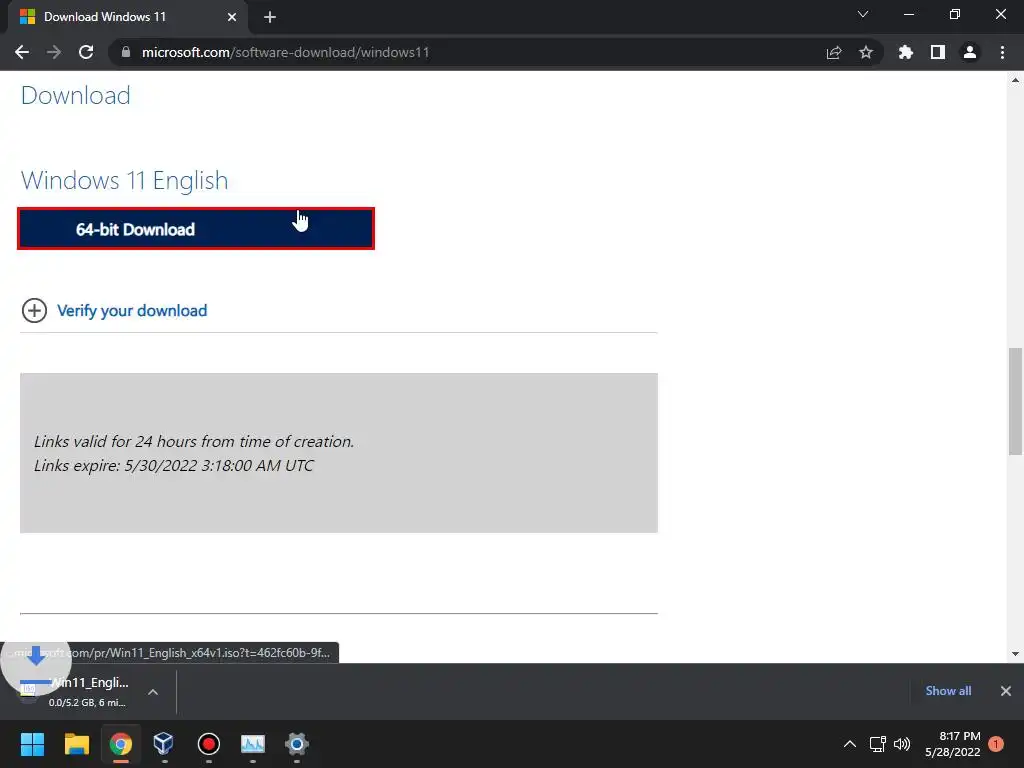Click the scrollbar down arrow
Image resolution: width=1024 pixels, height=768 pixels.
pos(1015,654)
